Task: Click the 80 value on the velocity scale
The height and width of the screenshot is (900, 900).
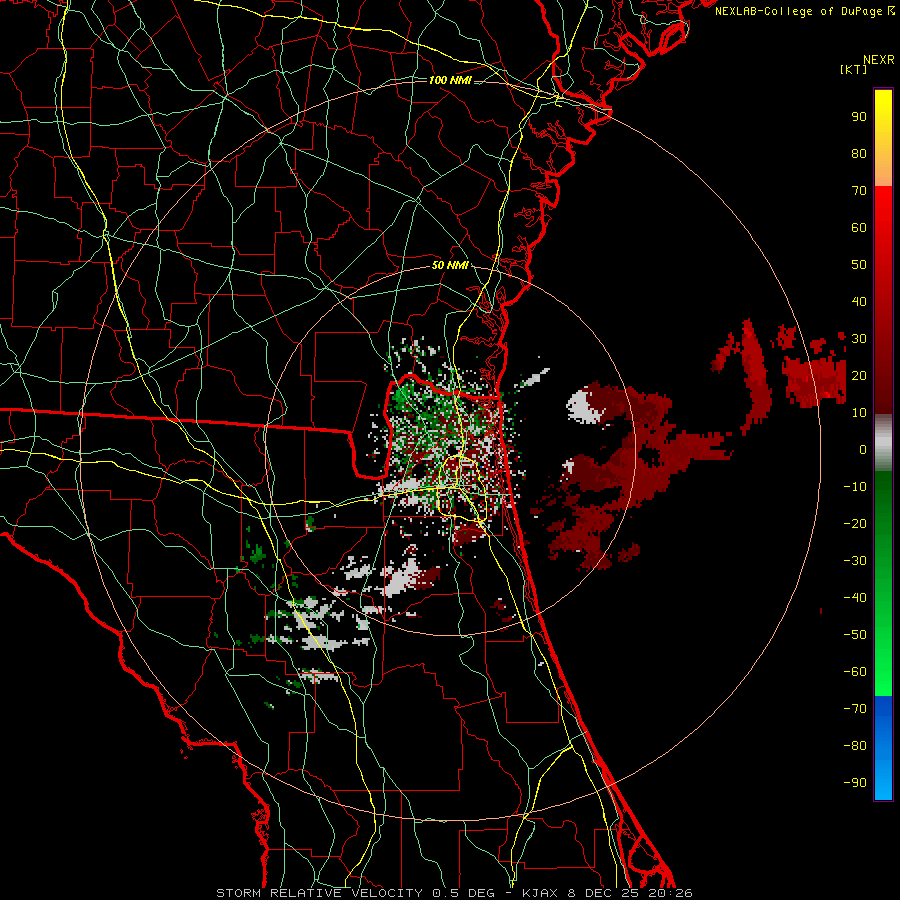Action: point(859,153)
